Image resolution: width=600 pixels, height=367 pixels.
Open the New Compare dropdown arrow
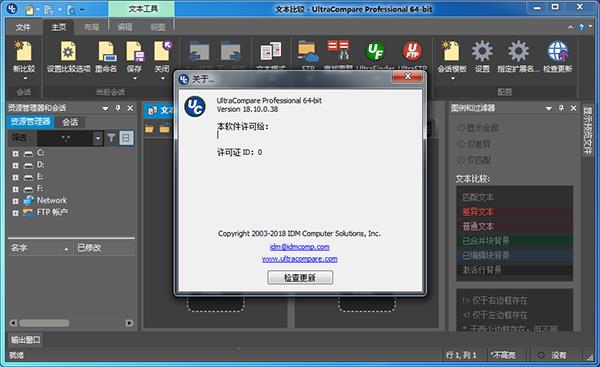point(25,78)
